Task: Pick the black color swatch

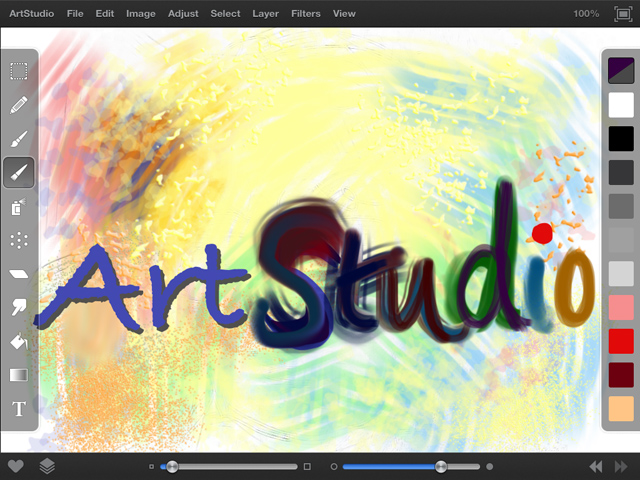Action: (621, 138)
